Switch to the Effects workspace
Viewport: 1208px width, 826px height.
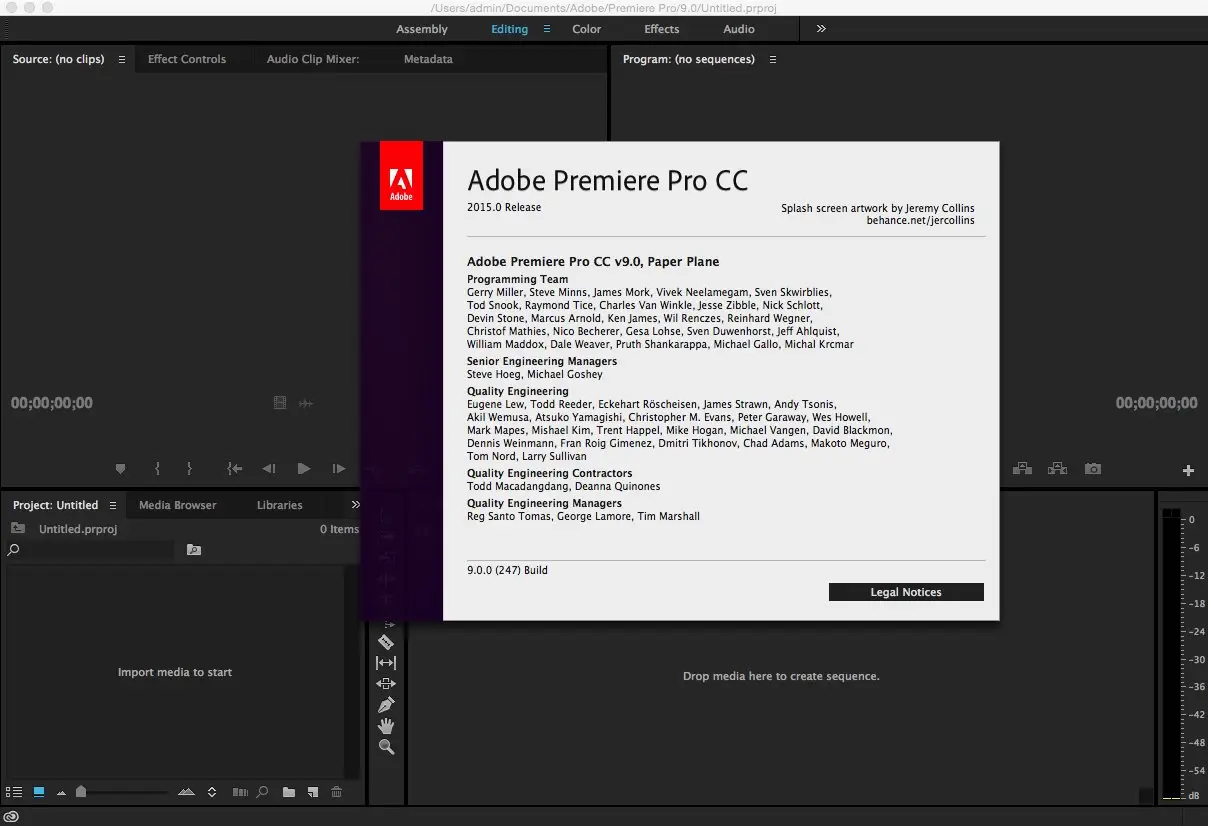point(662,29)
